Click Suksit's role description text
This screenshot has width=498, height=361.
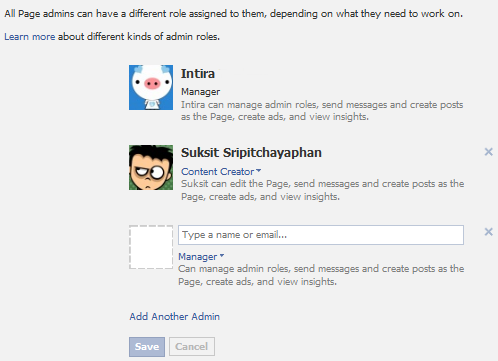click(x=322, y=190)
